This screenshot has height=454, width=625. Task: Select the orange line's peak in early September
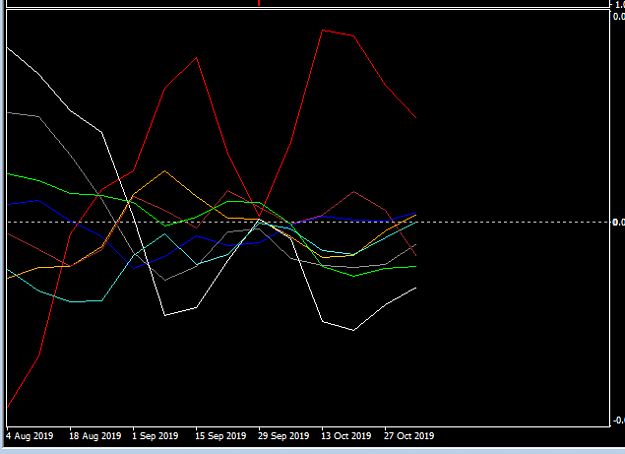165,171
